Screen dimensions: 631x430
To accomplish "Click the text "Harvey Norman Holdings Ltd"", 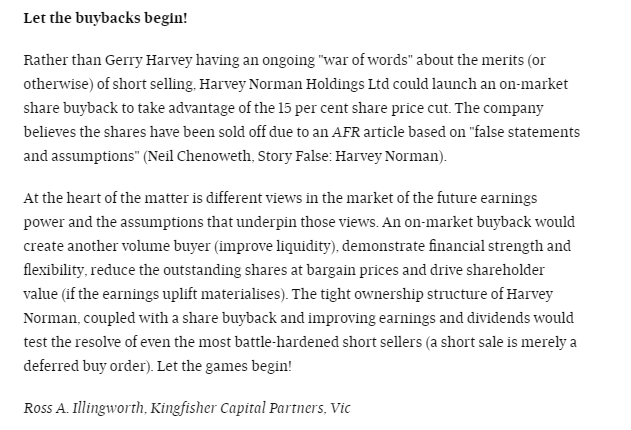I will pyautogui.click(x=295, y=84).
